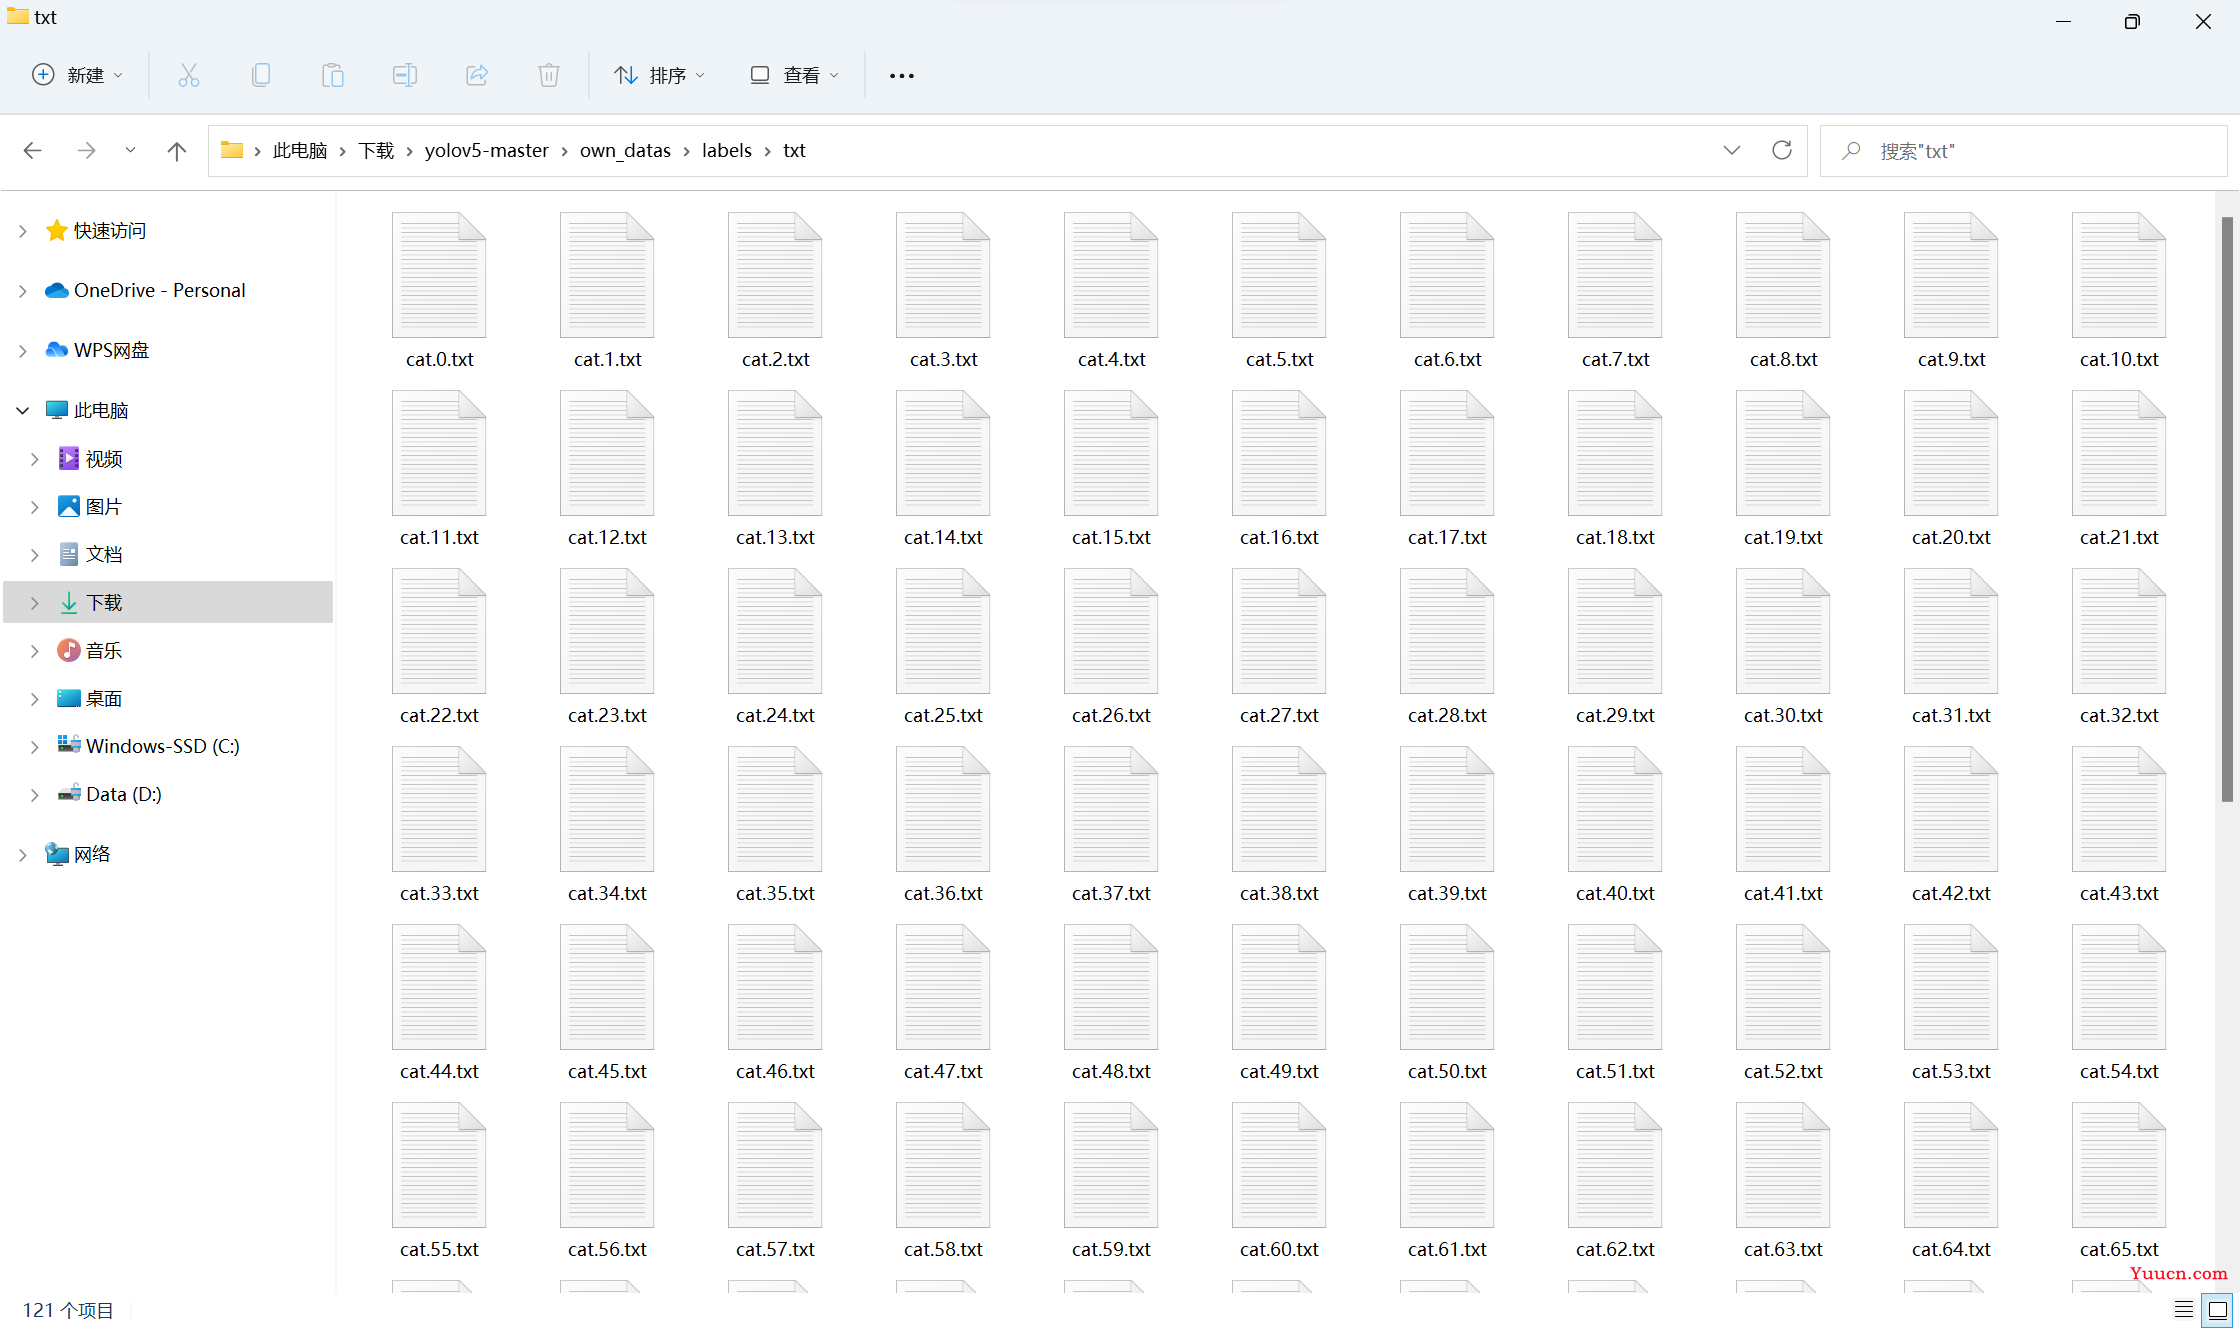This screenshot has width=2240, height=1328.
Task: Go back with the left arrow
Action: pos(32,150)
